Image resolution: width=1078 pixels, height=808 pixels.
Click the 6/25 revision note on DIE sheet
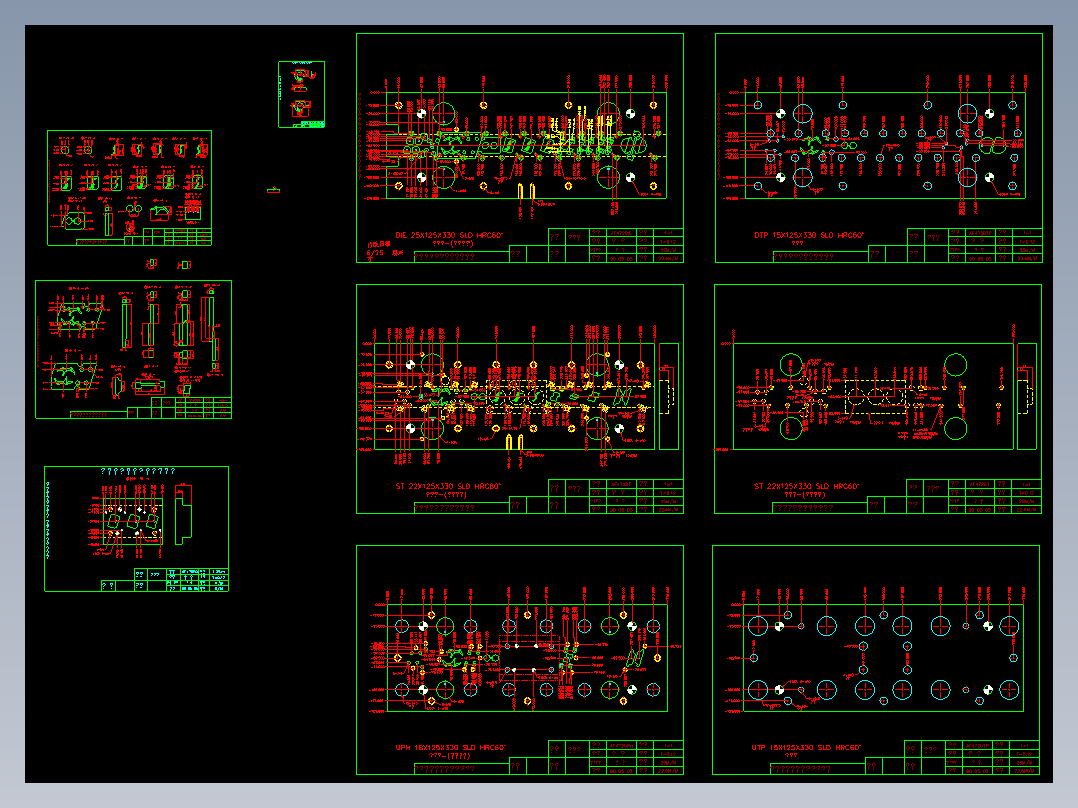point(385,253)
